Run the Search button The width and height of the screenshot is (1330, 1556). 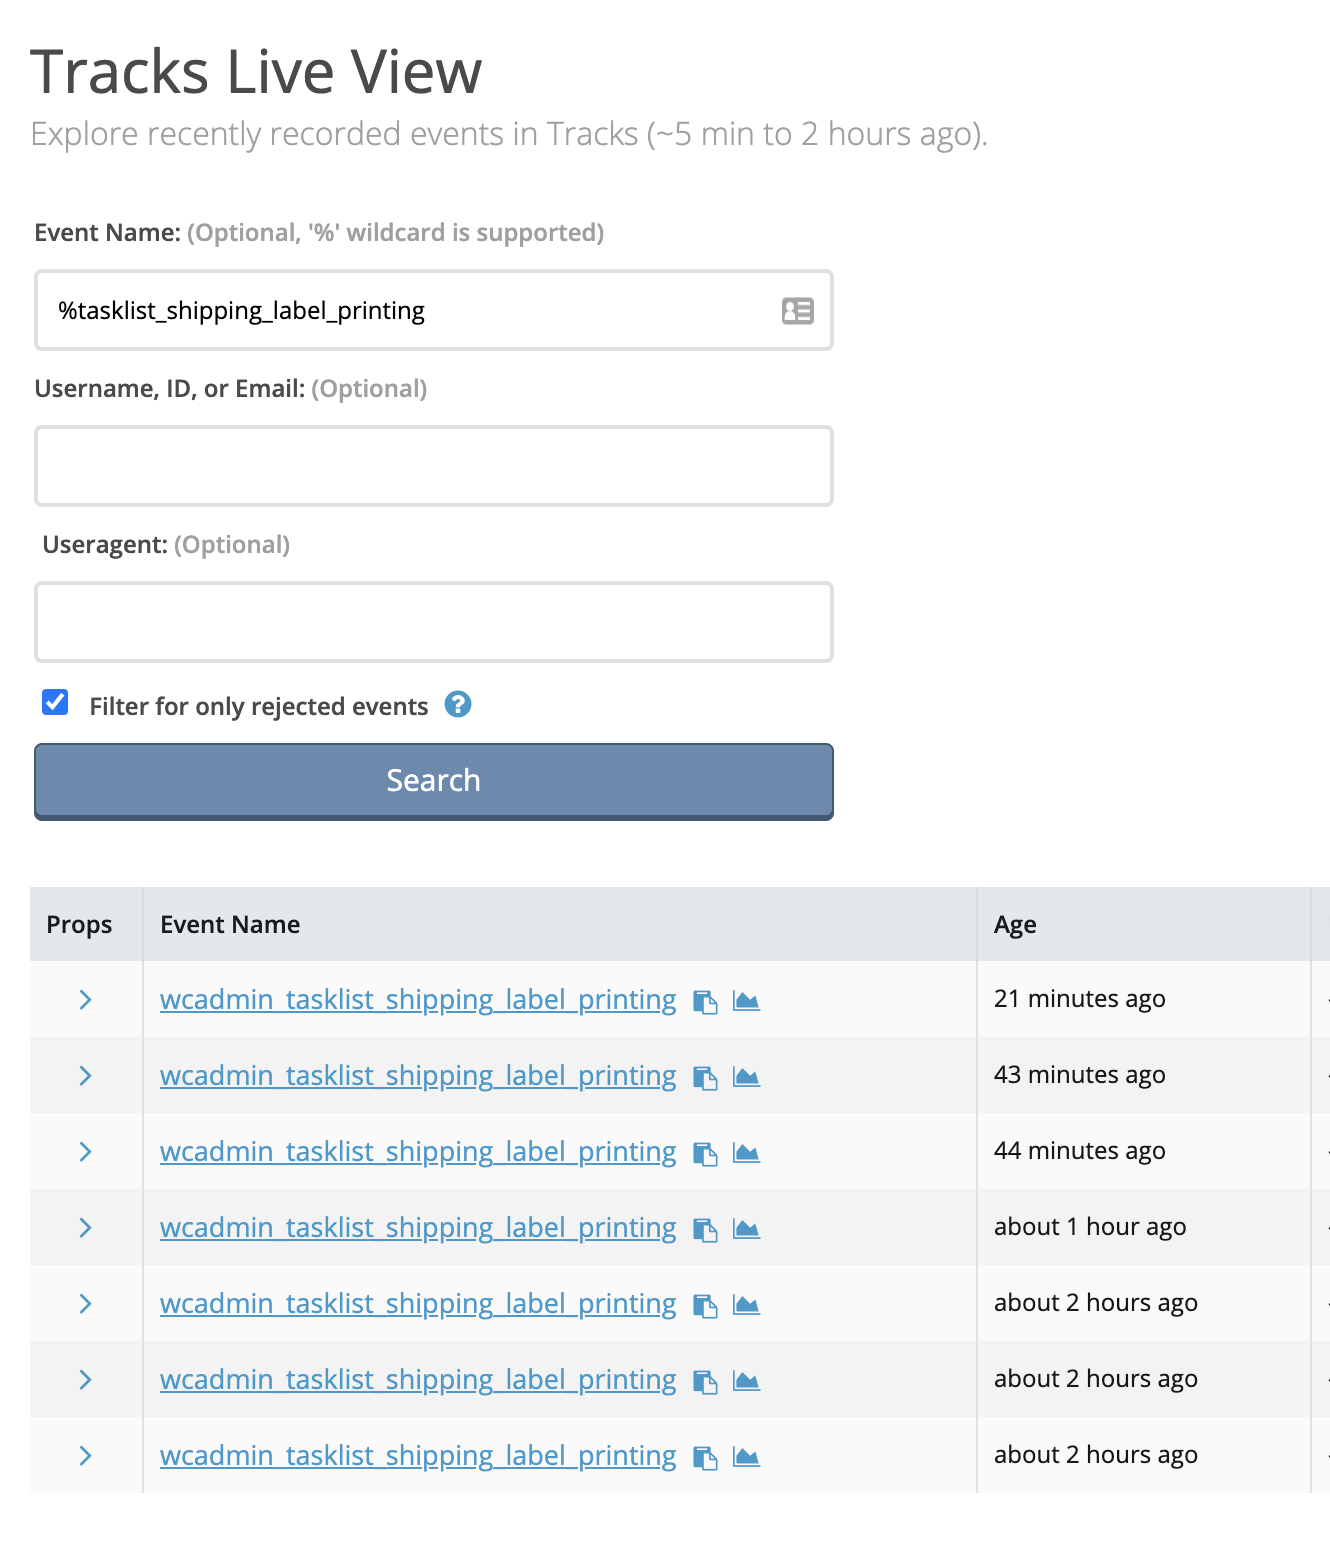(x=434, y=781)
